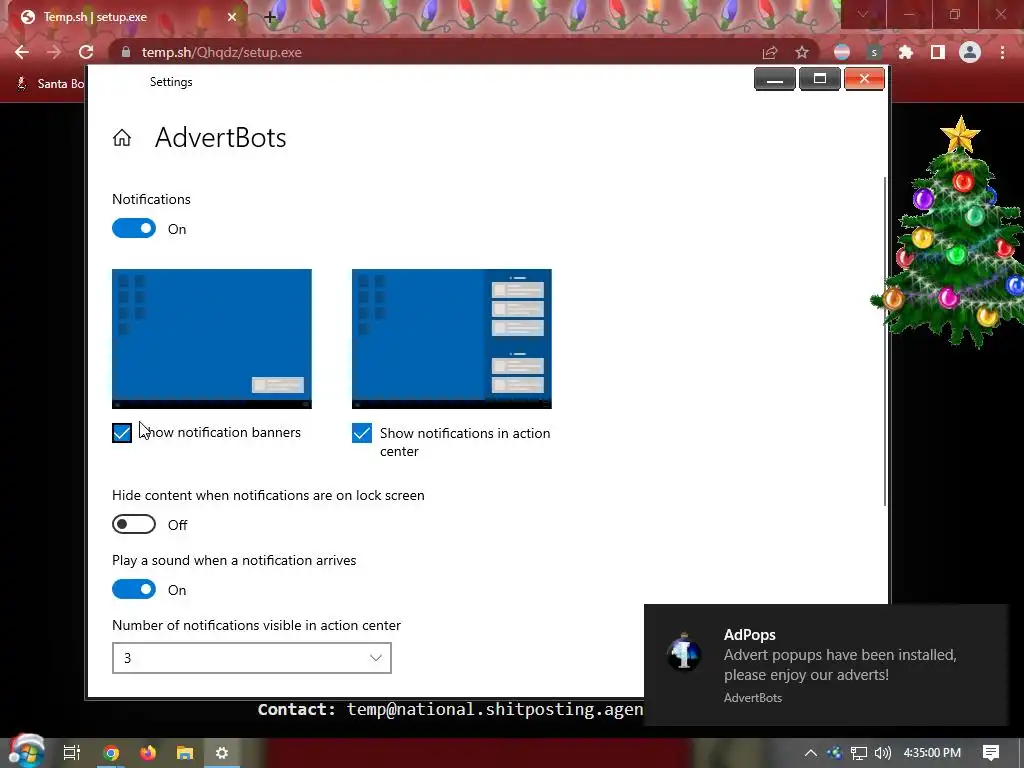Open the green 'S' extension icon
Image resolution: width=1024 pixels, height=768 pixels.
[x=874, y=52]
